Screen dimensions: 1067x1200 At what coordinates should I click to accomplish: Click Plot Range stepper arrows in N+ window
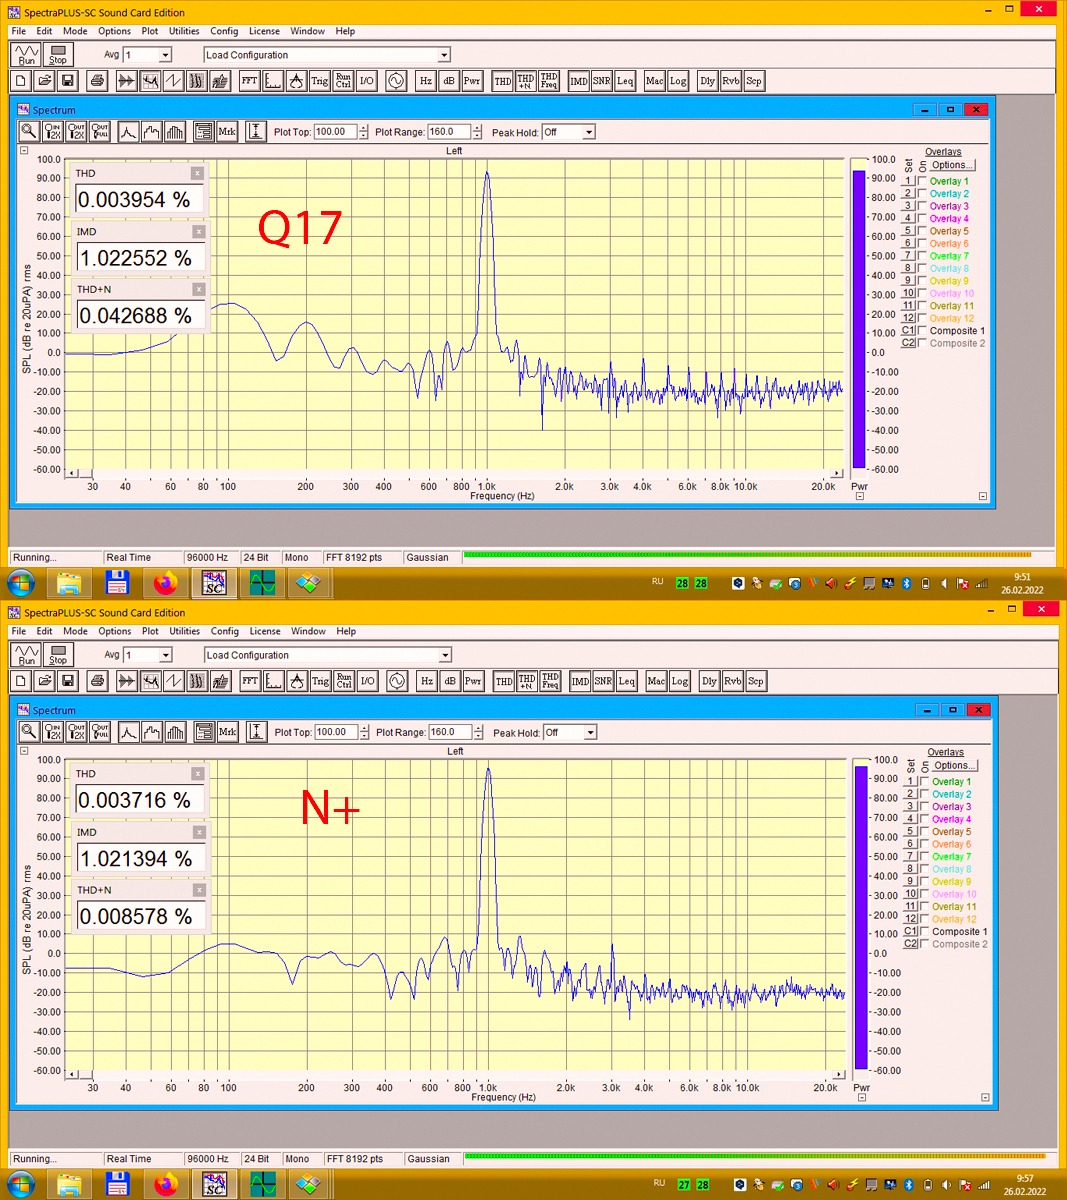478,732
